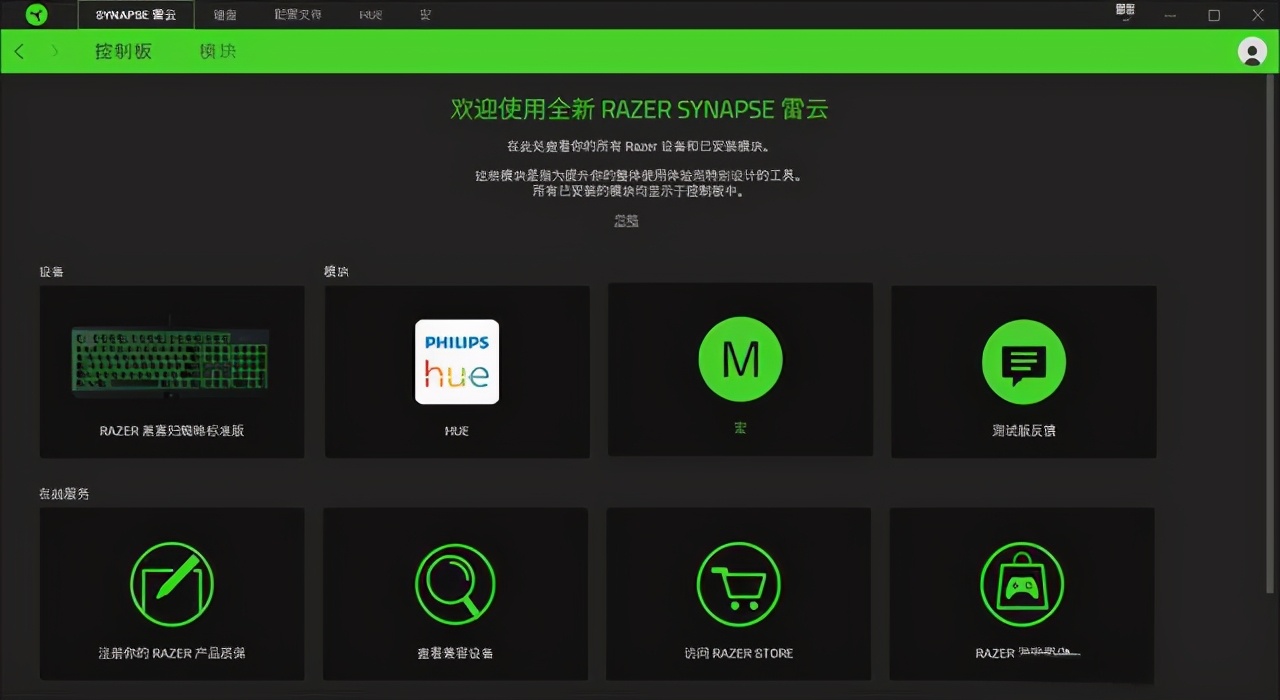Screen dimensions: 1280x700
Task: Select the magnifying glass device search icon
Action: click(456, 584)
